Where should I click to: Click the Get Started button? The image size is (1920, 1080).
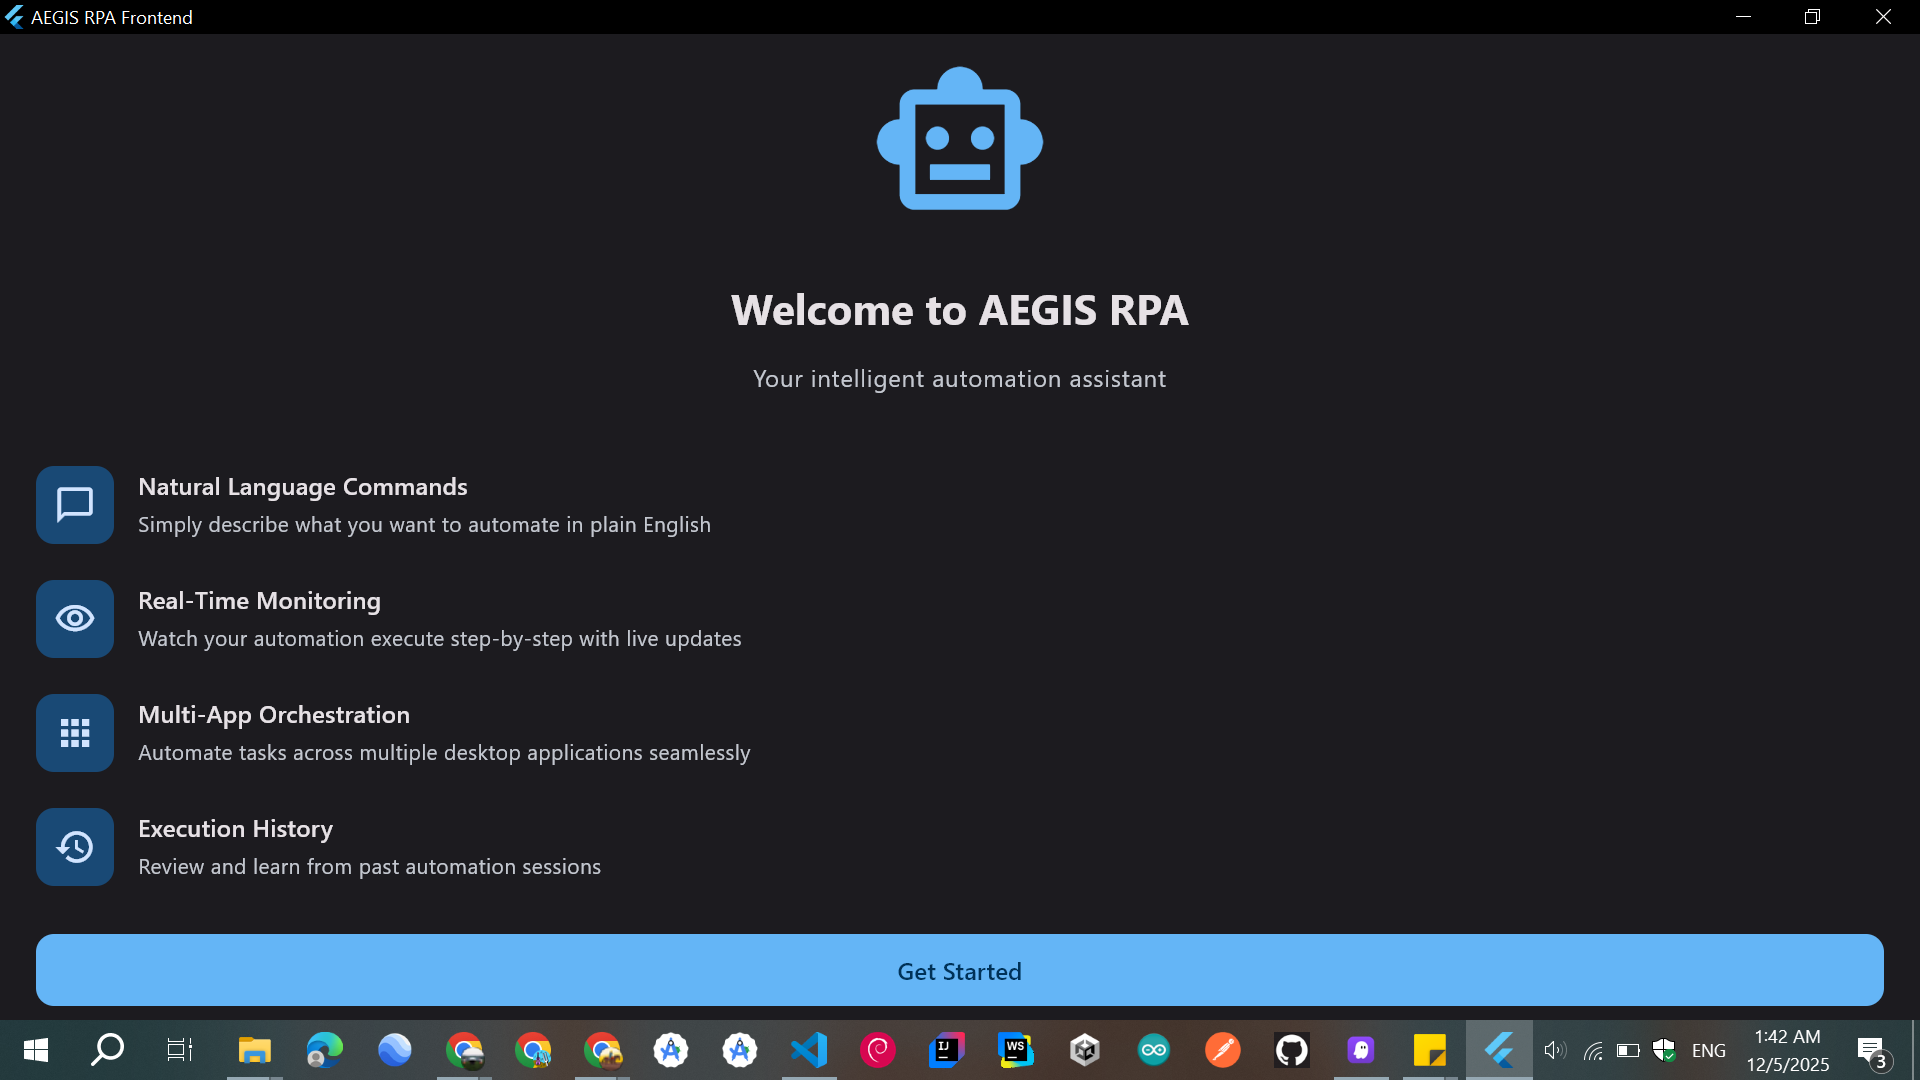(x=959, y=970)
